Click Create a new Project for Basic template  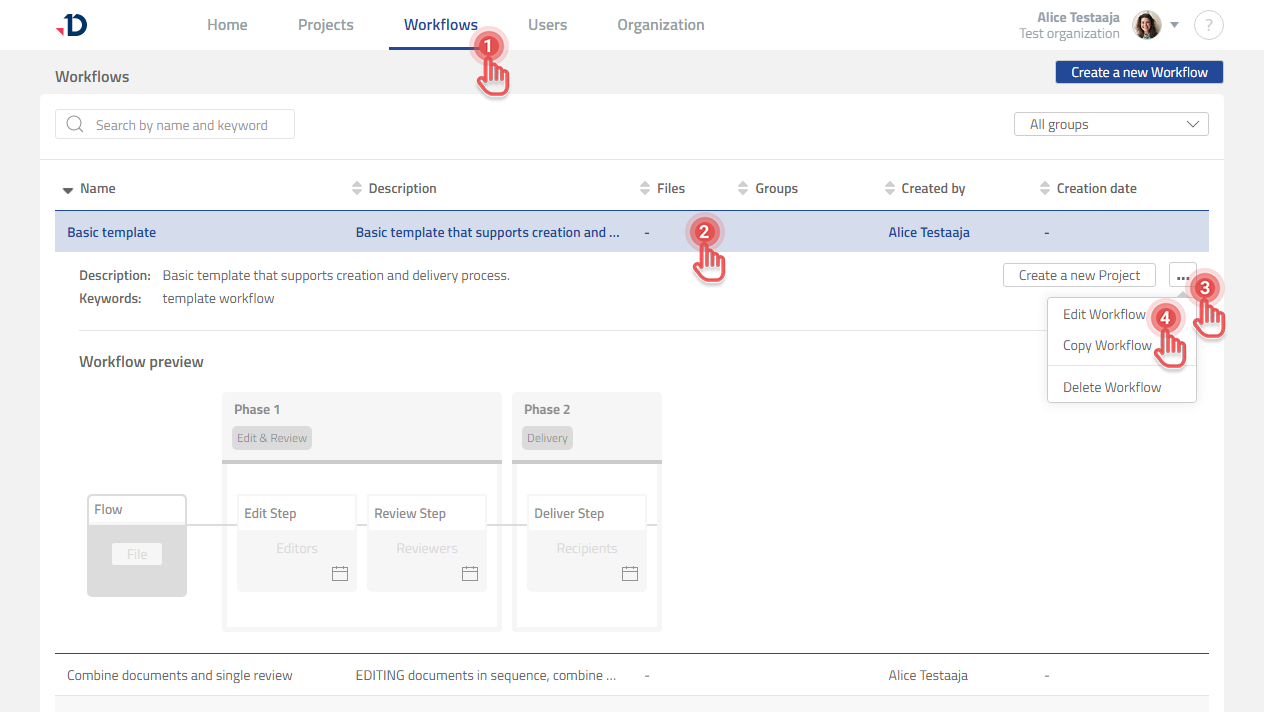[x=1079, y=275]
